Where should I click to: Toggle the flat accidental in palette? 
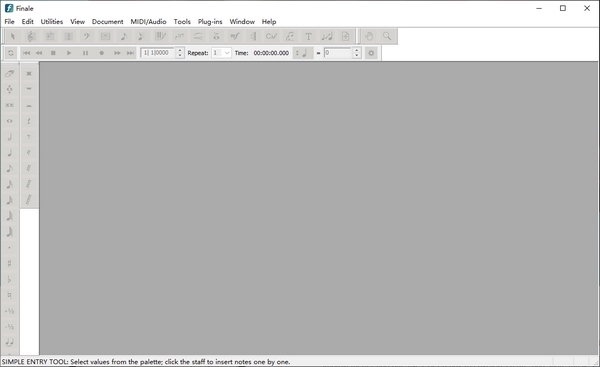[10, 279]
